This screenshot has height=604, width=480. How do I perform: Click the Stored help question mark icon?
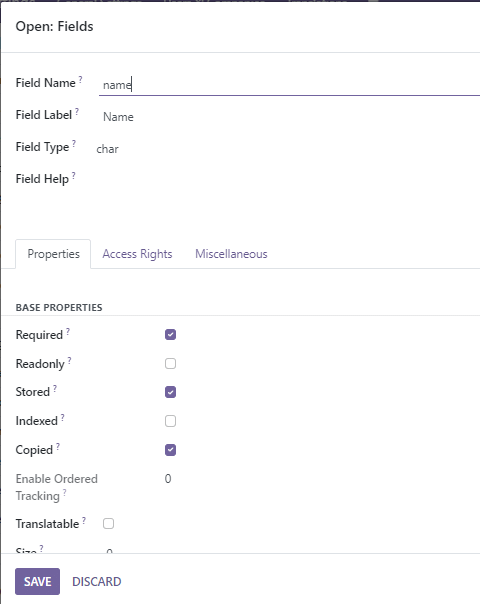(55, 388)
